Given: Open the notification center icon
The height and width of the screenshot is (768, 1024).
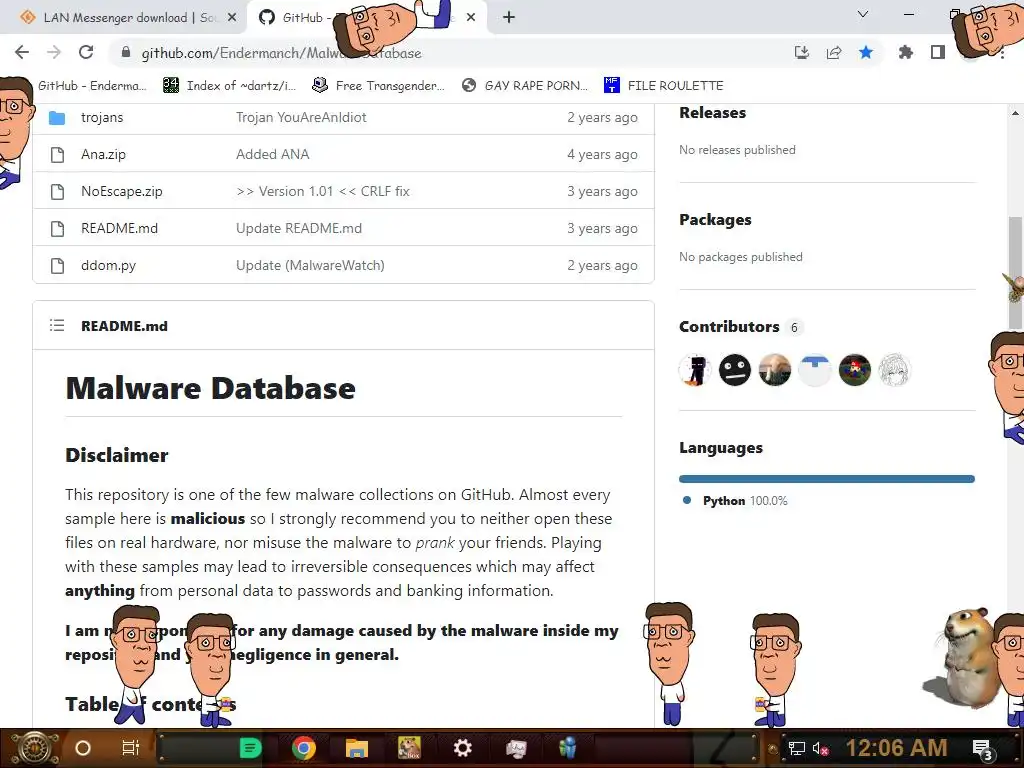Looking at the screenshot, I should (x=983, y=750).
